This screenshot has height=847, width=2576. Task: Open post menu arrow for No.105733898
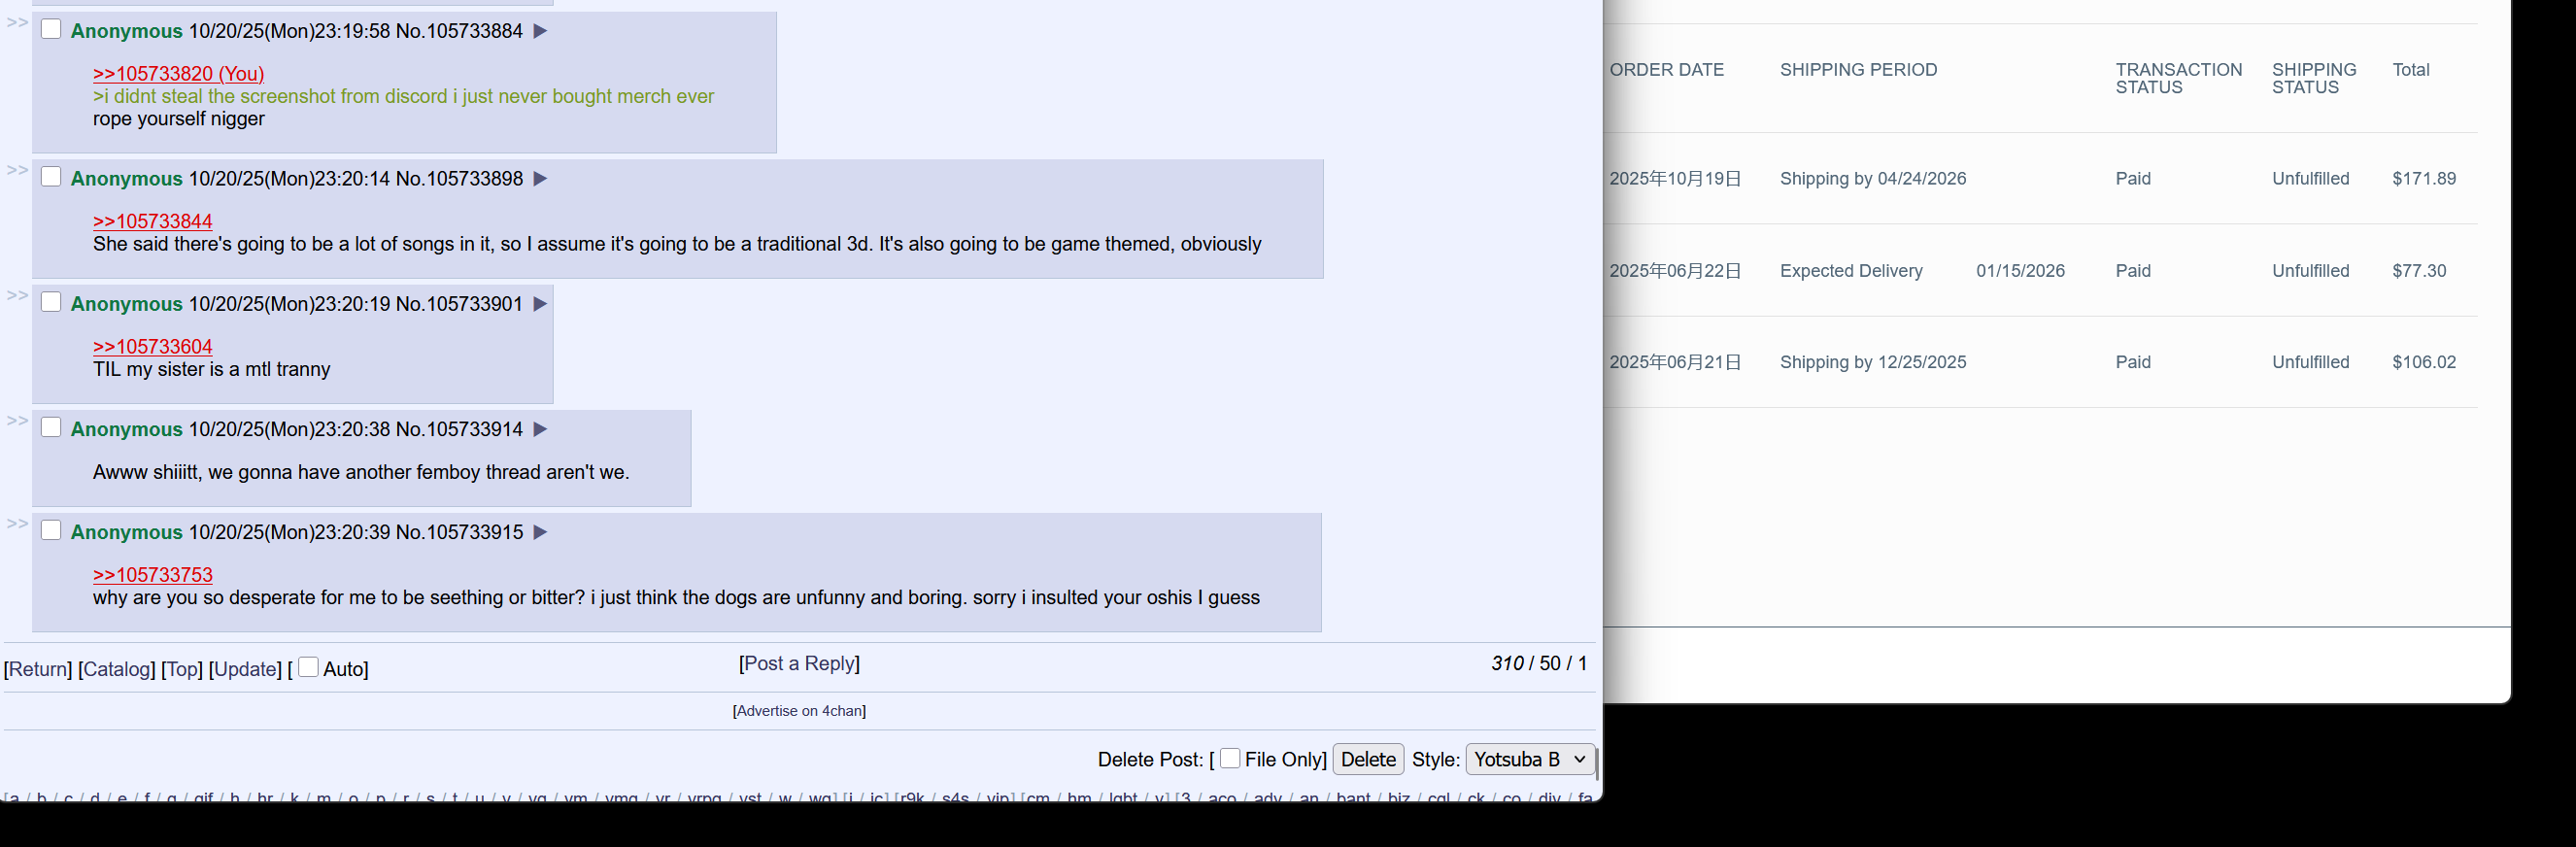click(540, 179)
